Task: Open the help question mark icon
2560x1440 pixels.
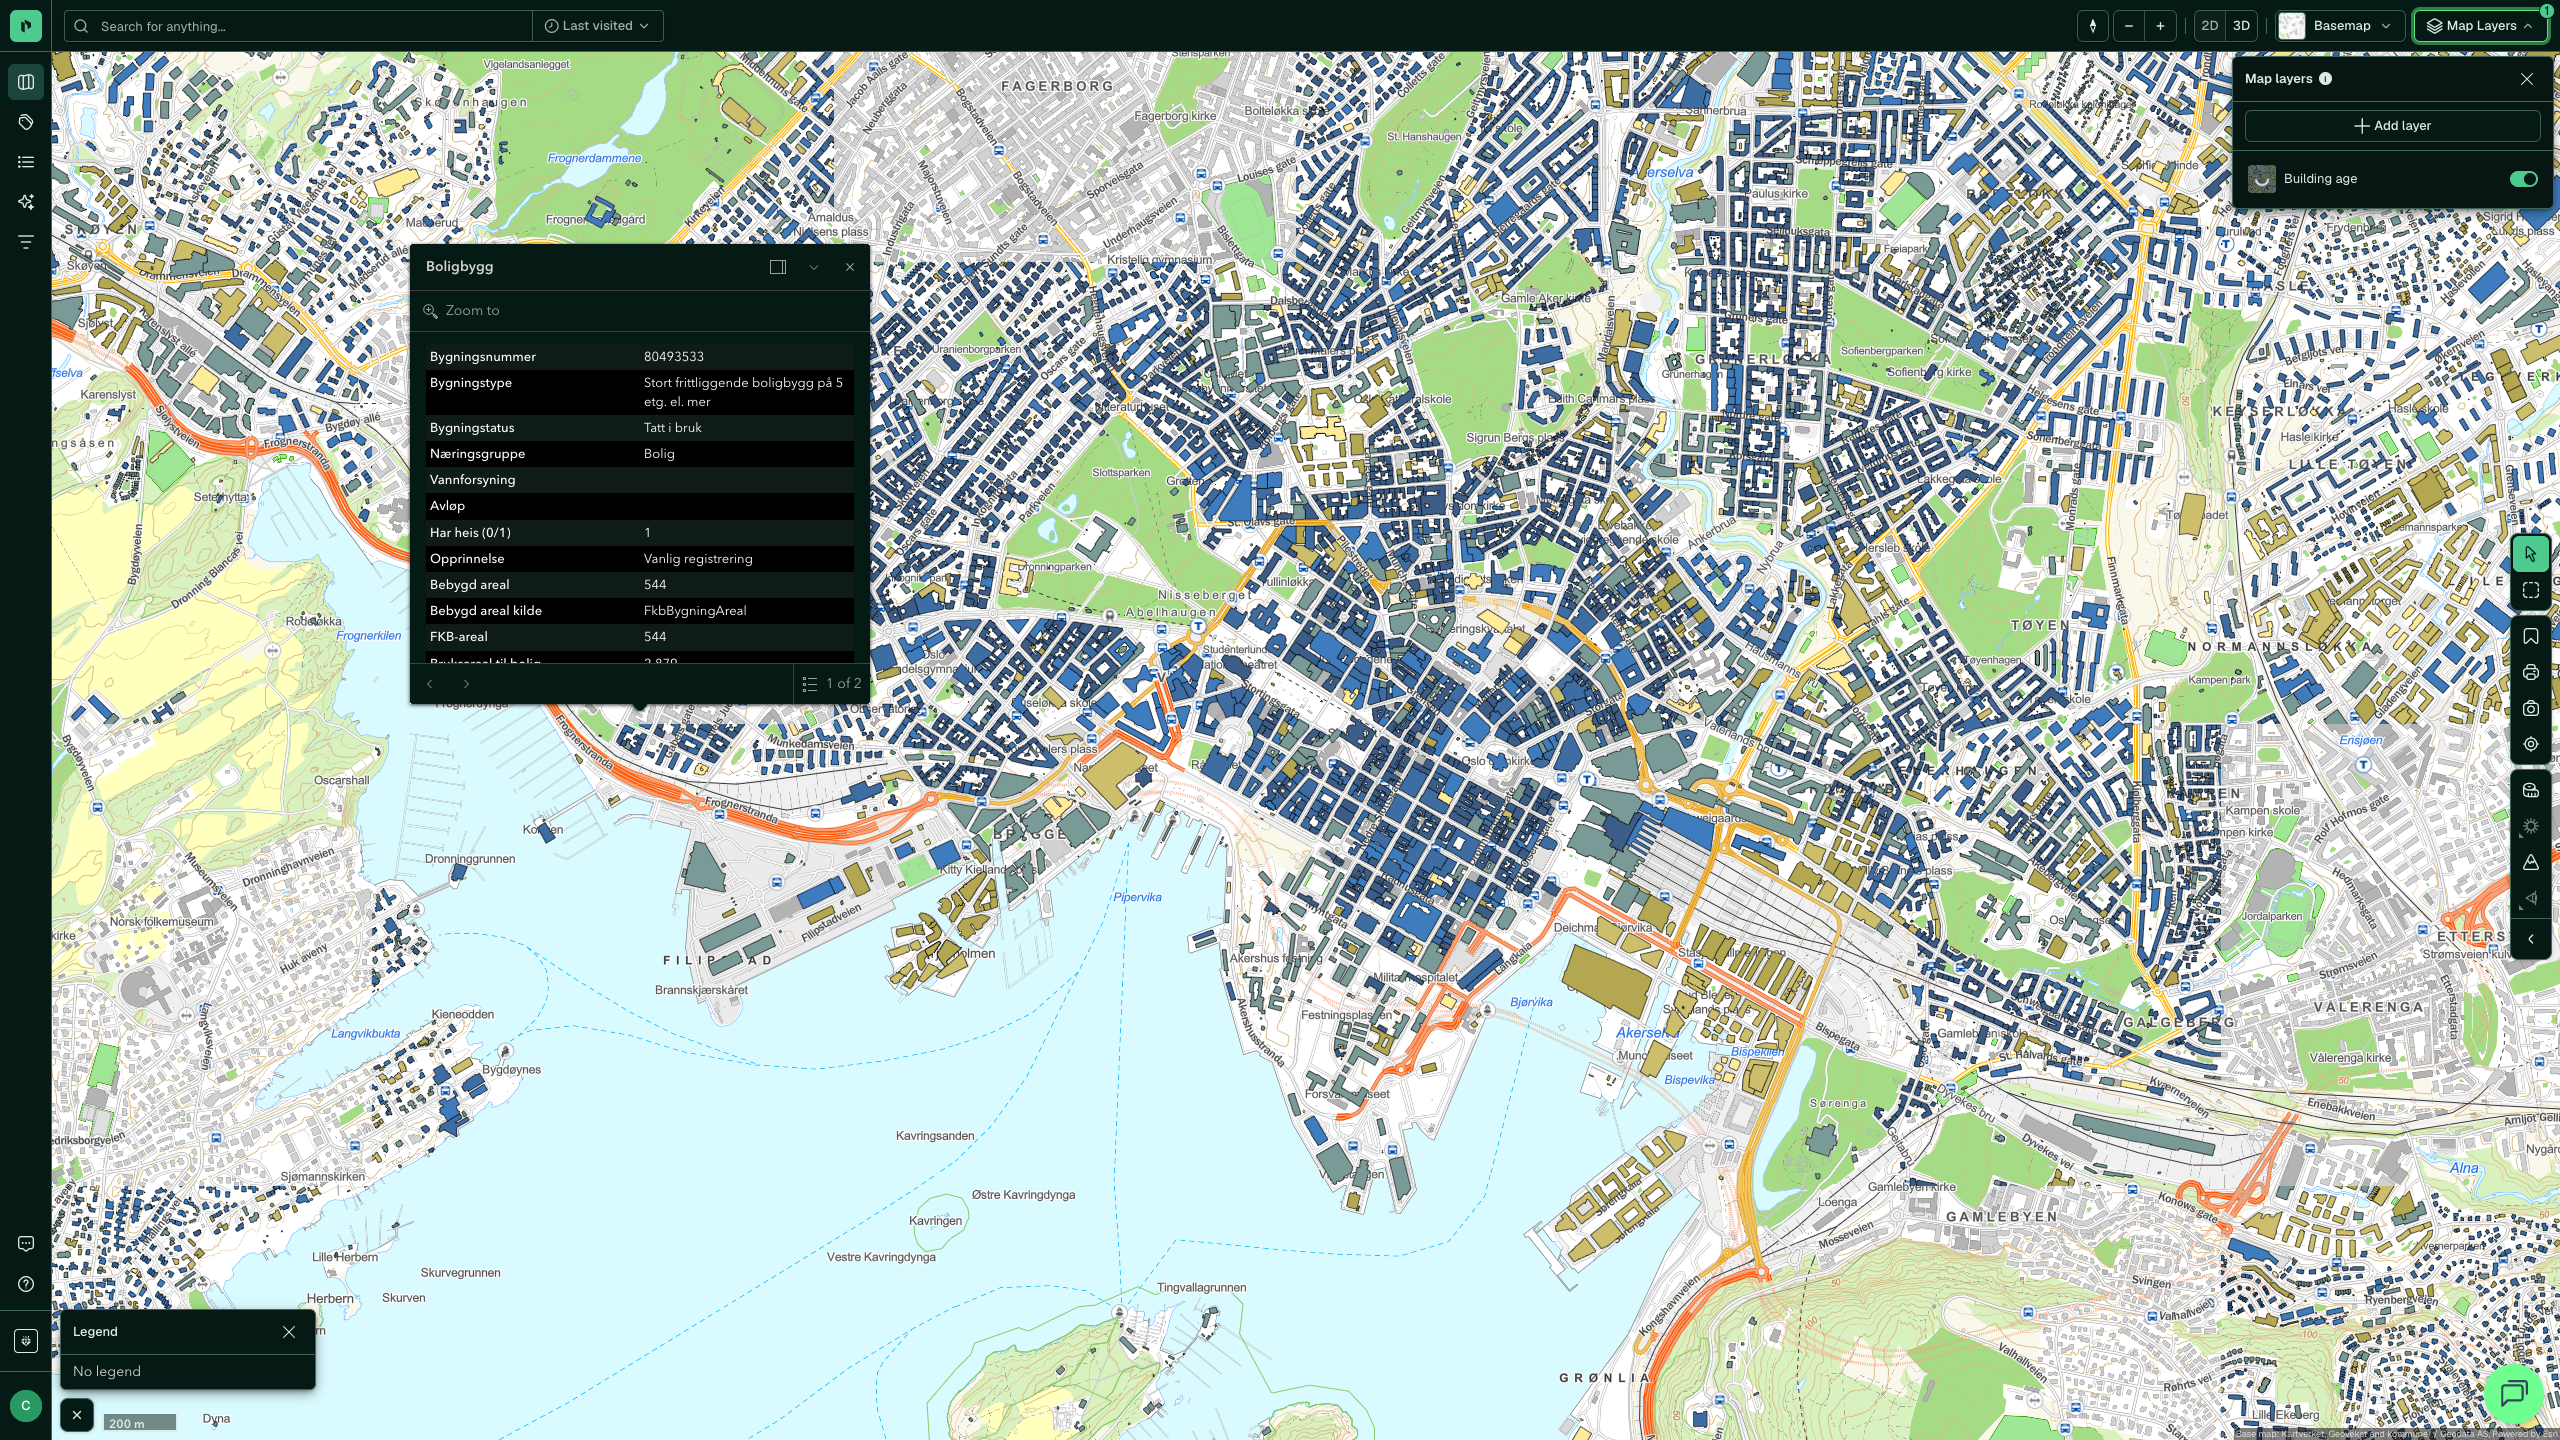Action: pyautogui.click(x=26, y=1284)
